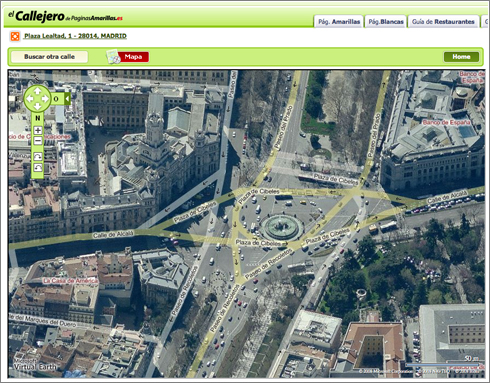490x383 pixels.
Task: Click the orange locate icon beside the address
Action: click(15, 36)
